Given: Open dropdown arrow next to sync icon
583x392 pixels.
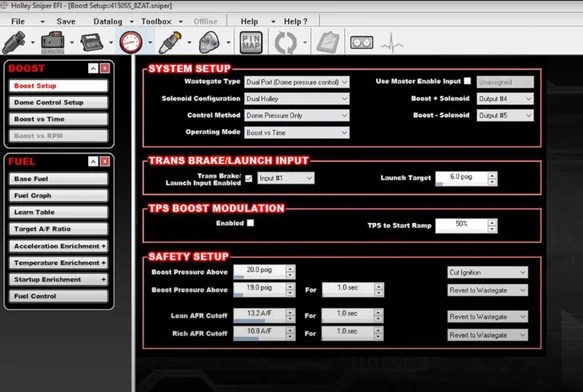Looking at the screenshot, I should pos(305,42).
